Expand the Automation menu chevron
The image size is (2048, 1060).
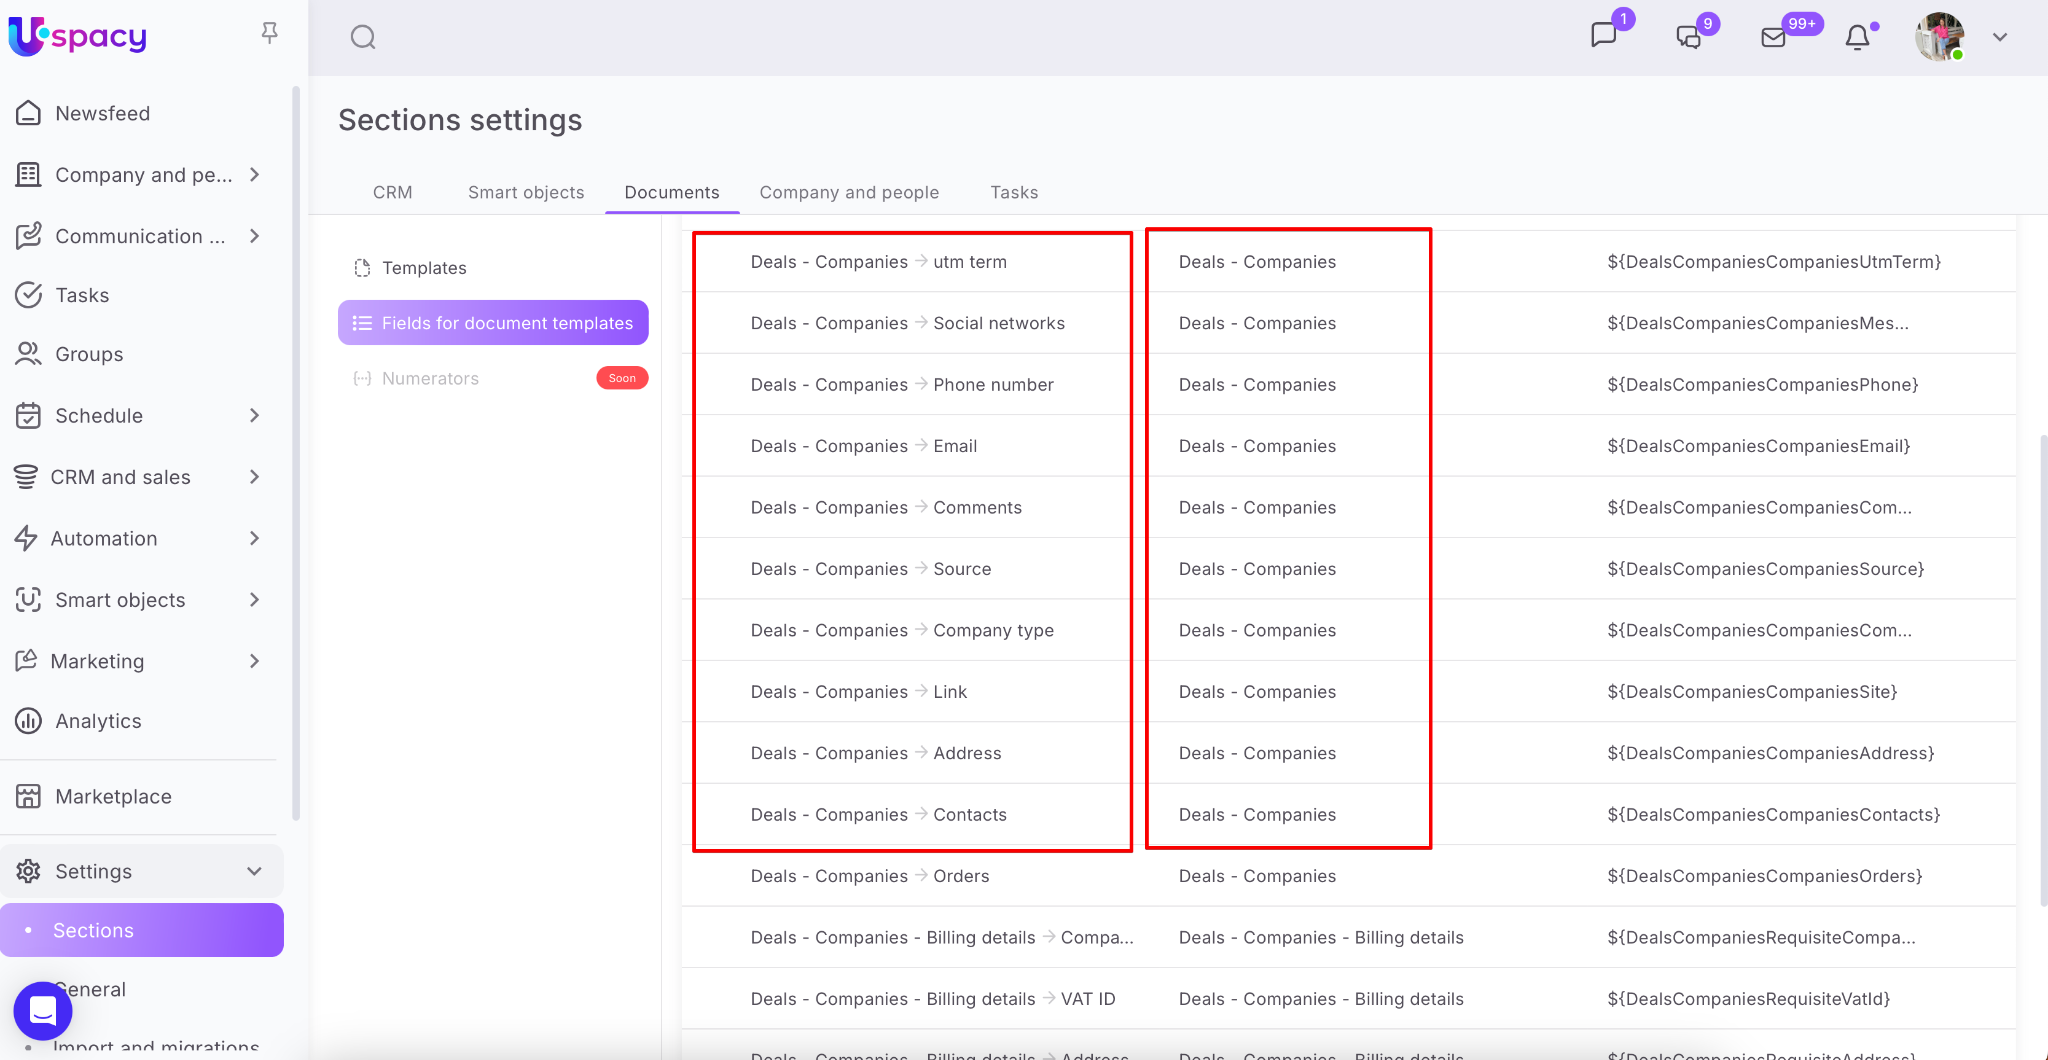254,538
